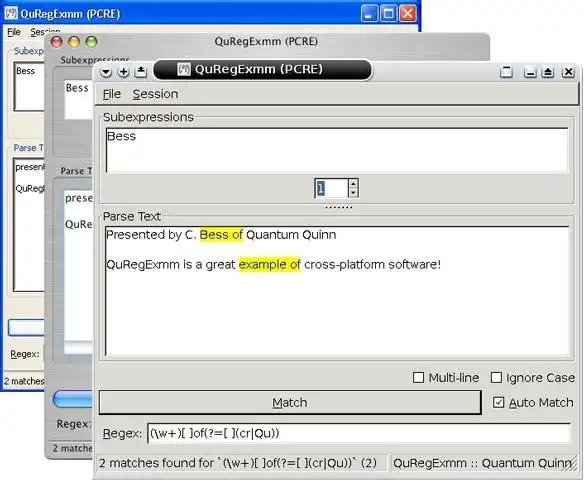Click the Mac window title 'QuRegExmm (PCRE)'
This screenshot has width=584, height=480.
(x=266, y=41)
